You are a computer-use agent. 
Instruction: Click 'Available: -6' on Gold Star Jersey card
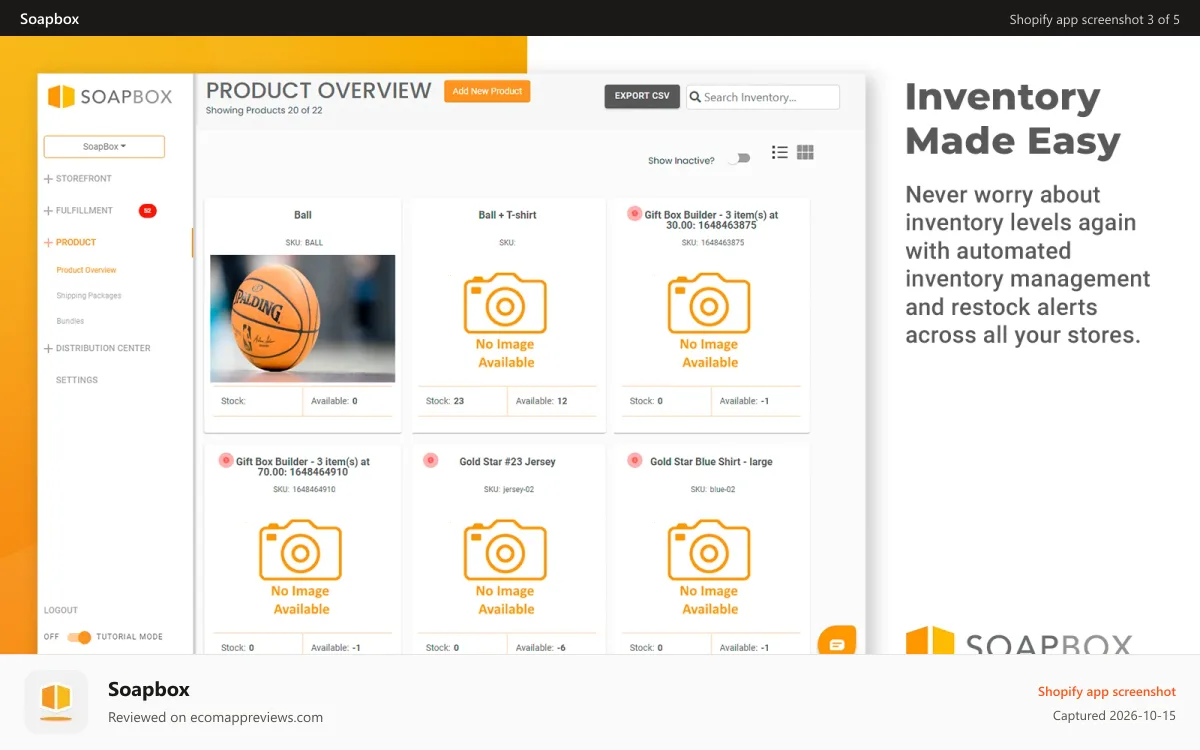541,648
